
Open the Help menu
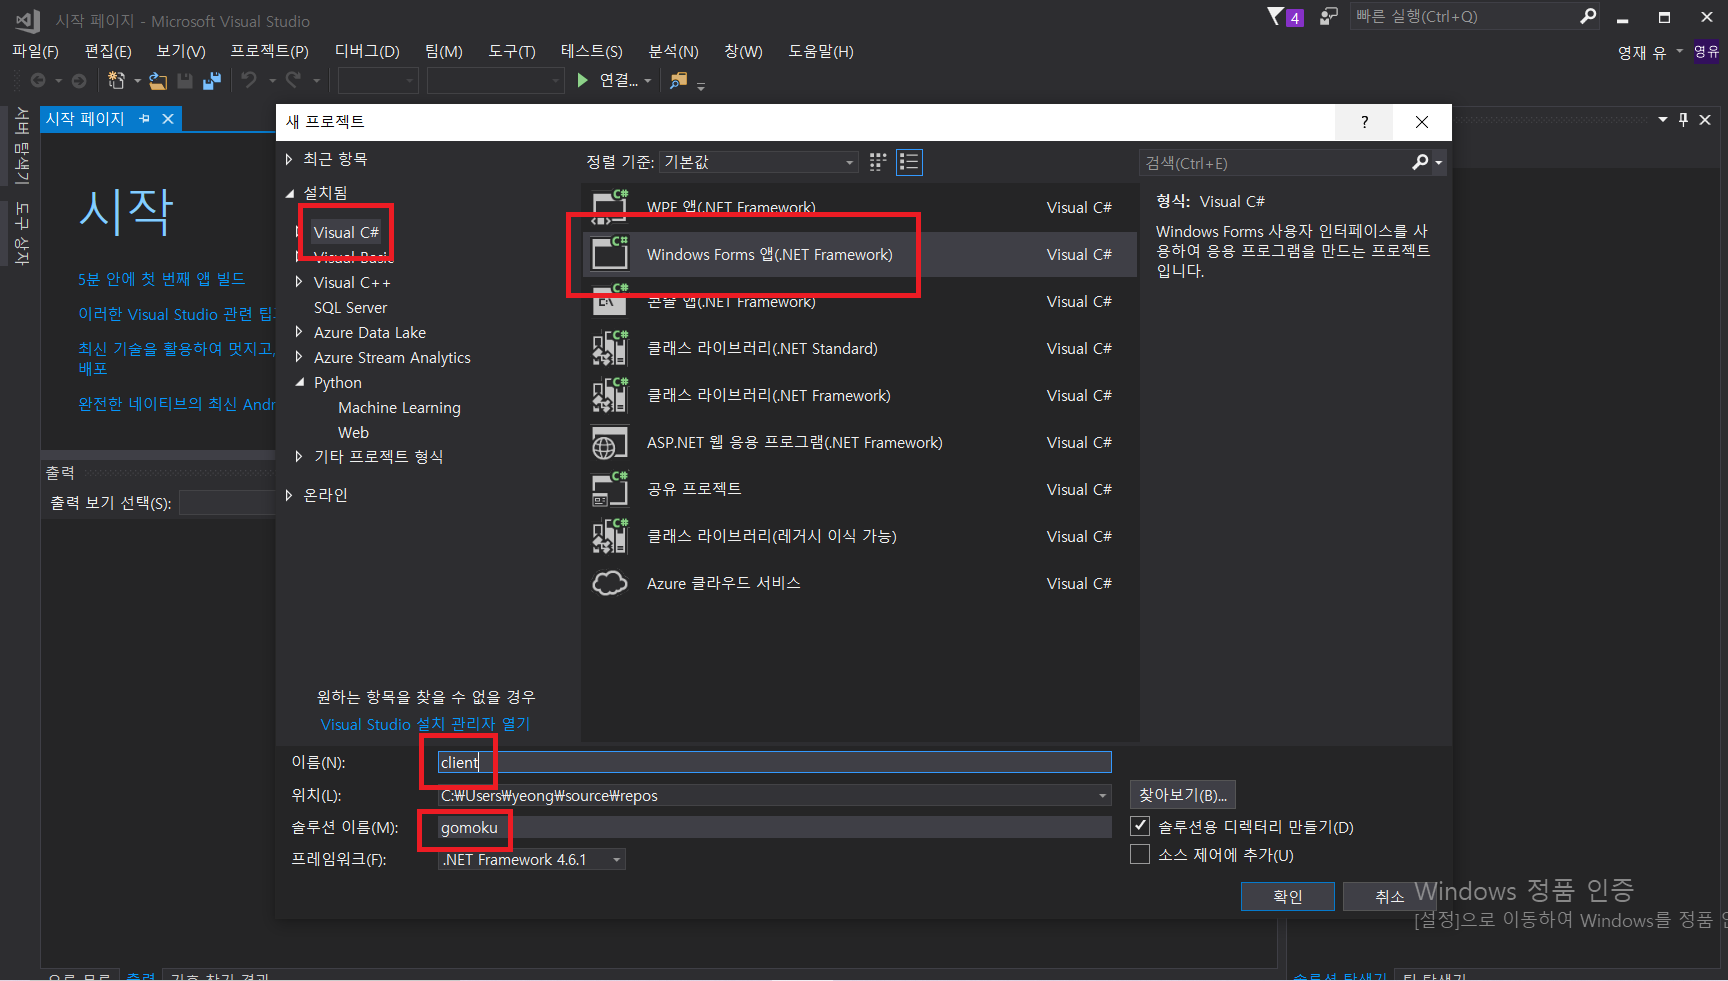821,51
